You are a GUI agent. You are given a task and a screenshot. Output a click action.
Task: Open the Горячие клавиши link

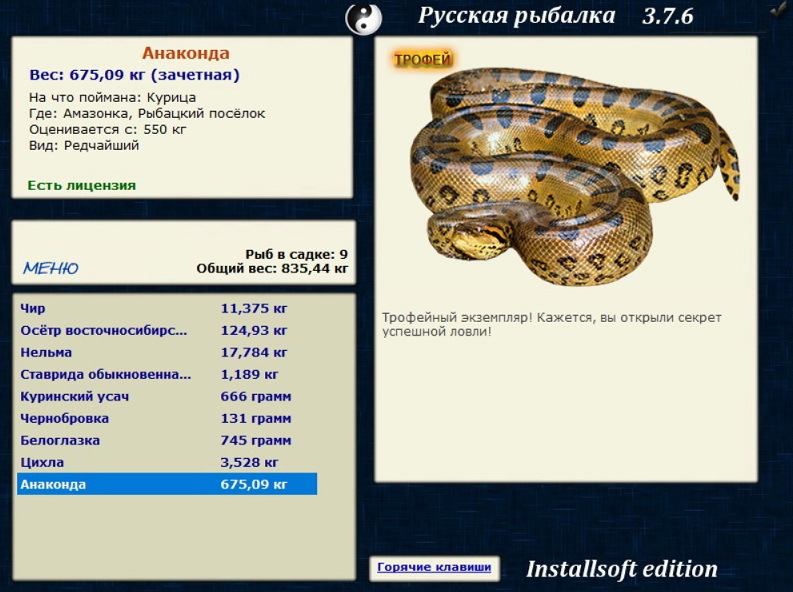434,567
